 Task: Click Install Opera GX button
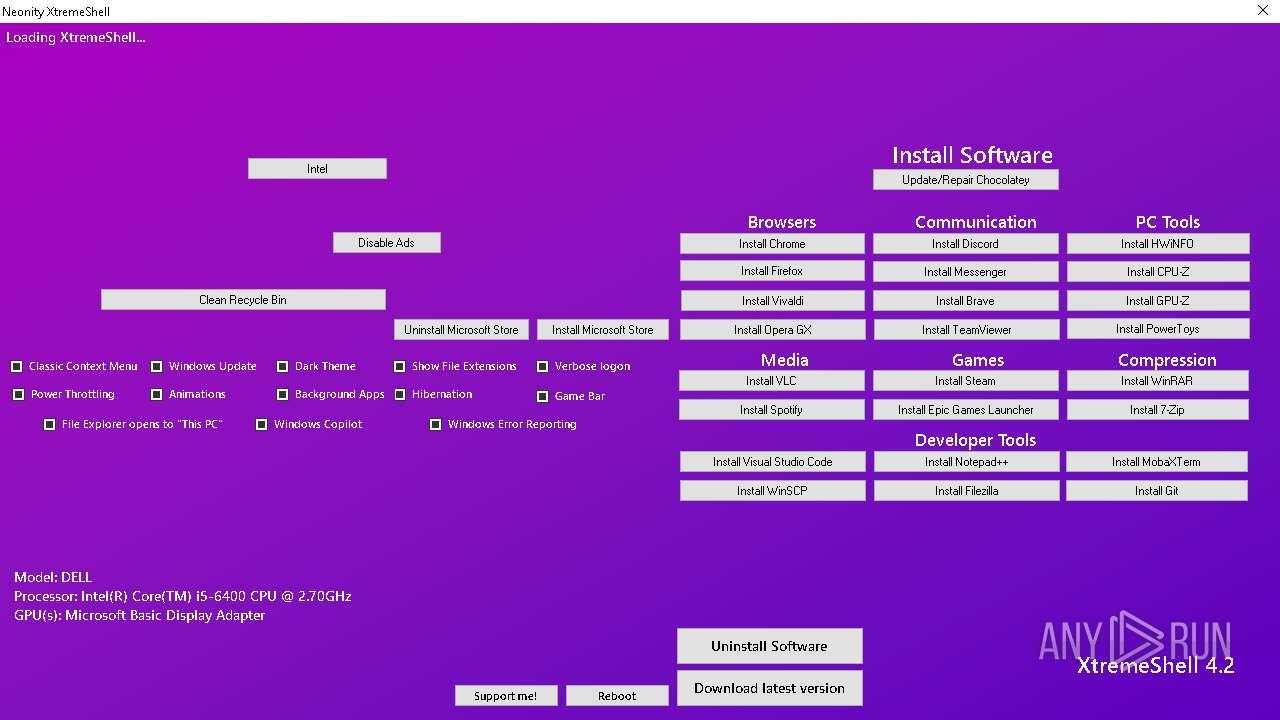[773, 330]
